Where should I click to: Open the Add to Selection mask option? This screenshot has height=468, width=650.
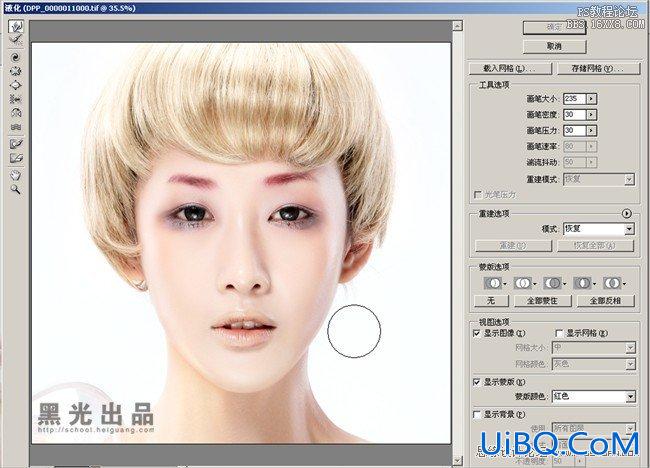[x=524, y=283]
